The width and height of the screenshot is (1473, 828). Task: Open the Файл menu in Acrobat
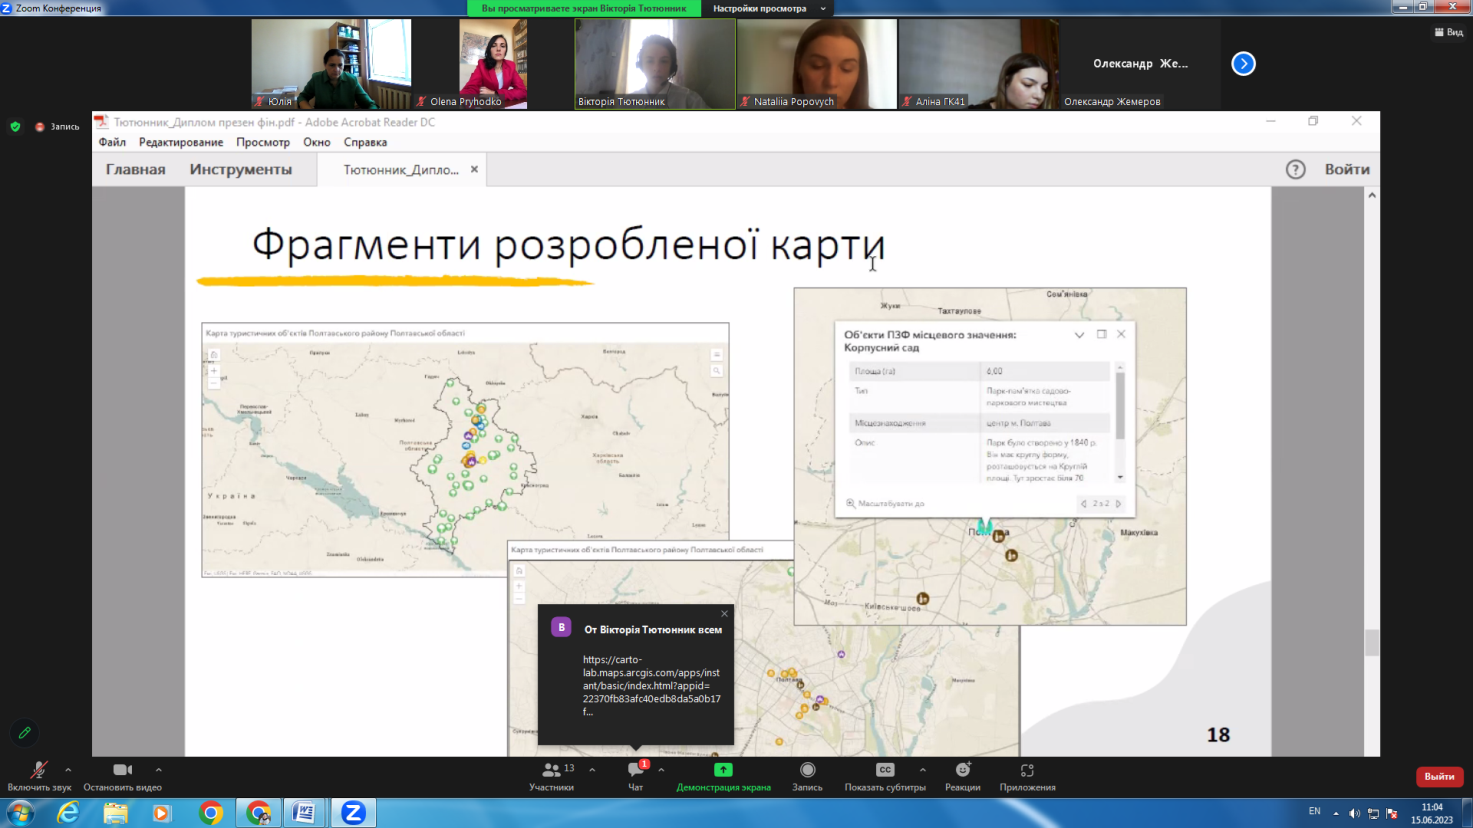[112, 143]
